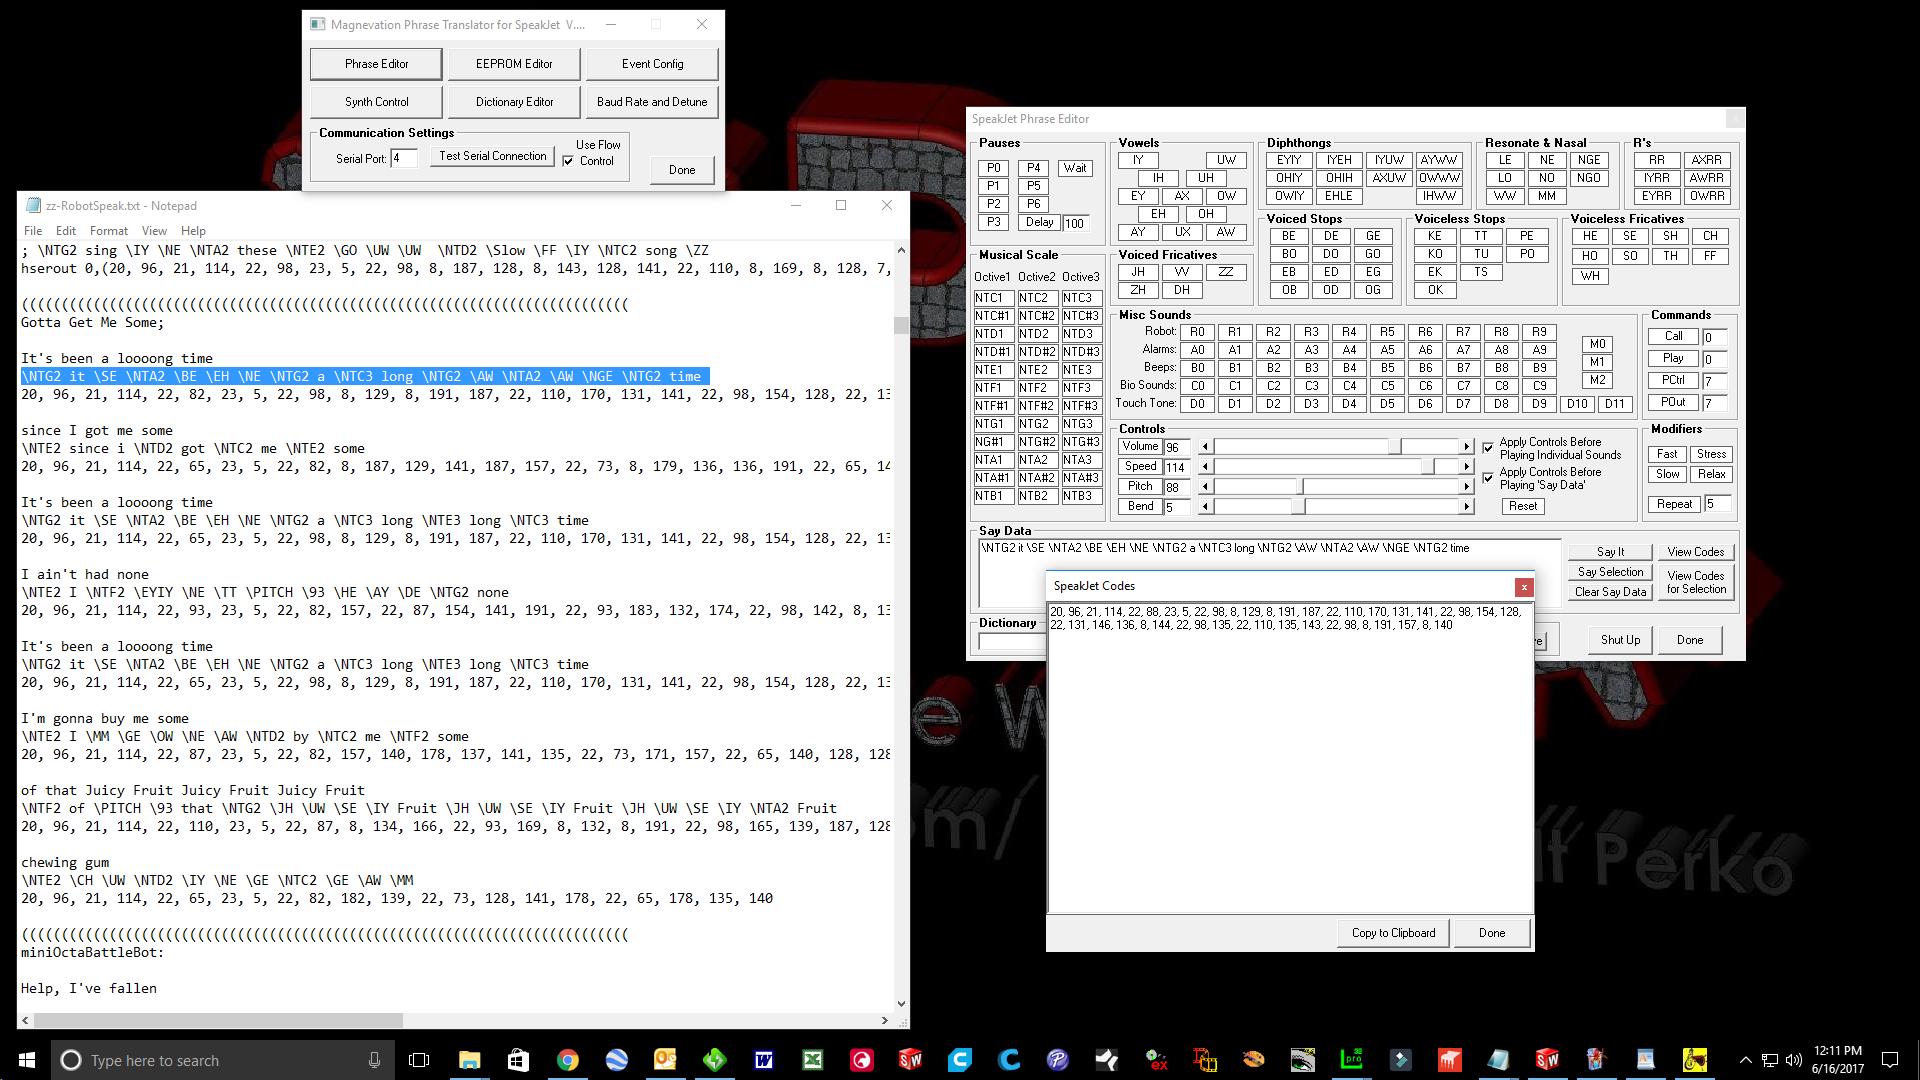The width and height of the screenshot is (1920, 1080).
Task: Open the Action Center notification icon
Action: (x=1890, y=1060)
